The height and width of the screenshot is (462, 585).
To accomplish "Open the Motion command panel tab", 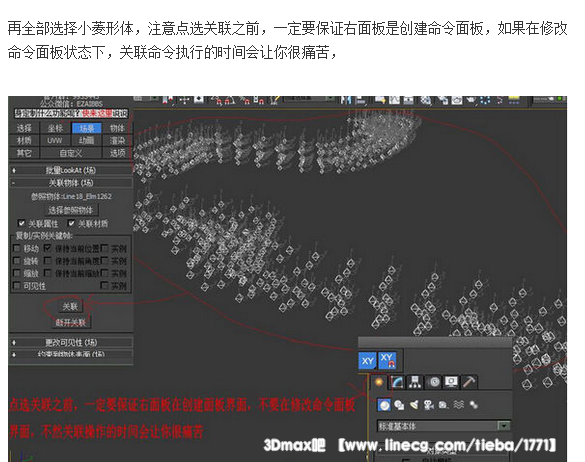I will pos(434,382).
